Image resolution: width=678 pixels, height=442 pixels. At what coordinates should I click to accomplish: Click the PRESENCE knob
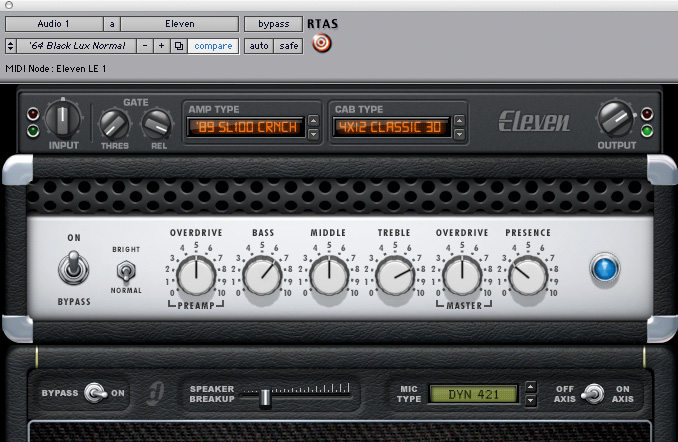tap(528, 275)
